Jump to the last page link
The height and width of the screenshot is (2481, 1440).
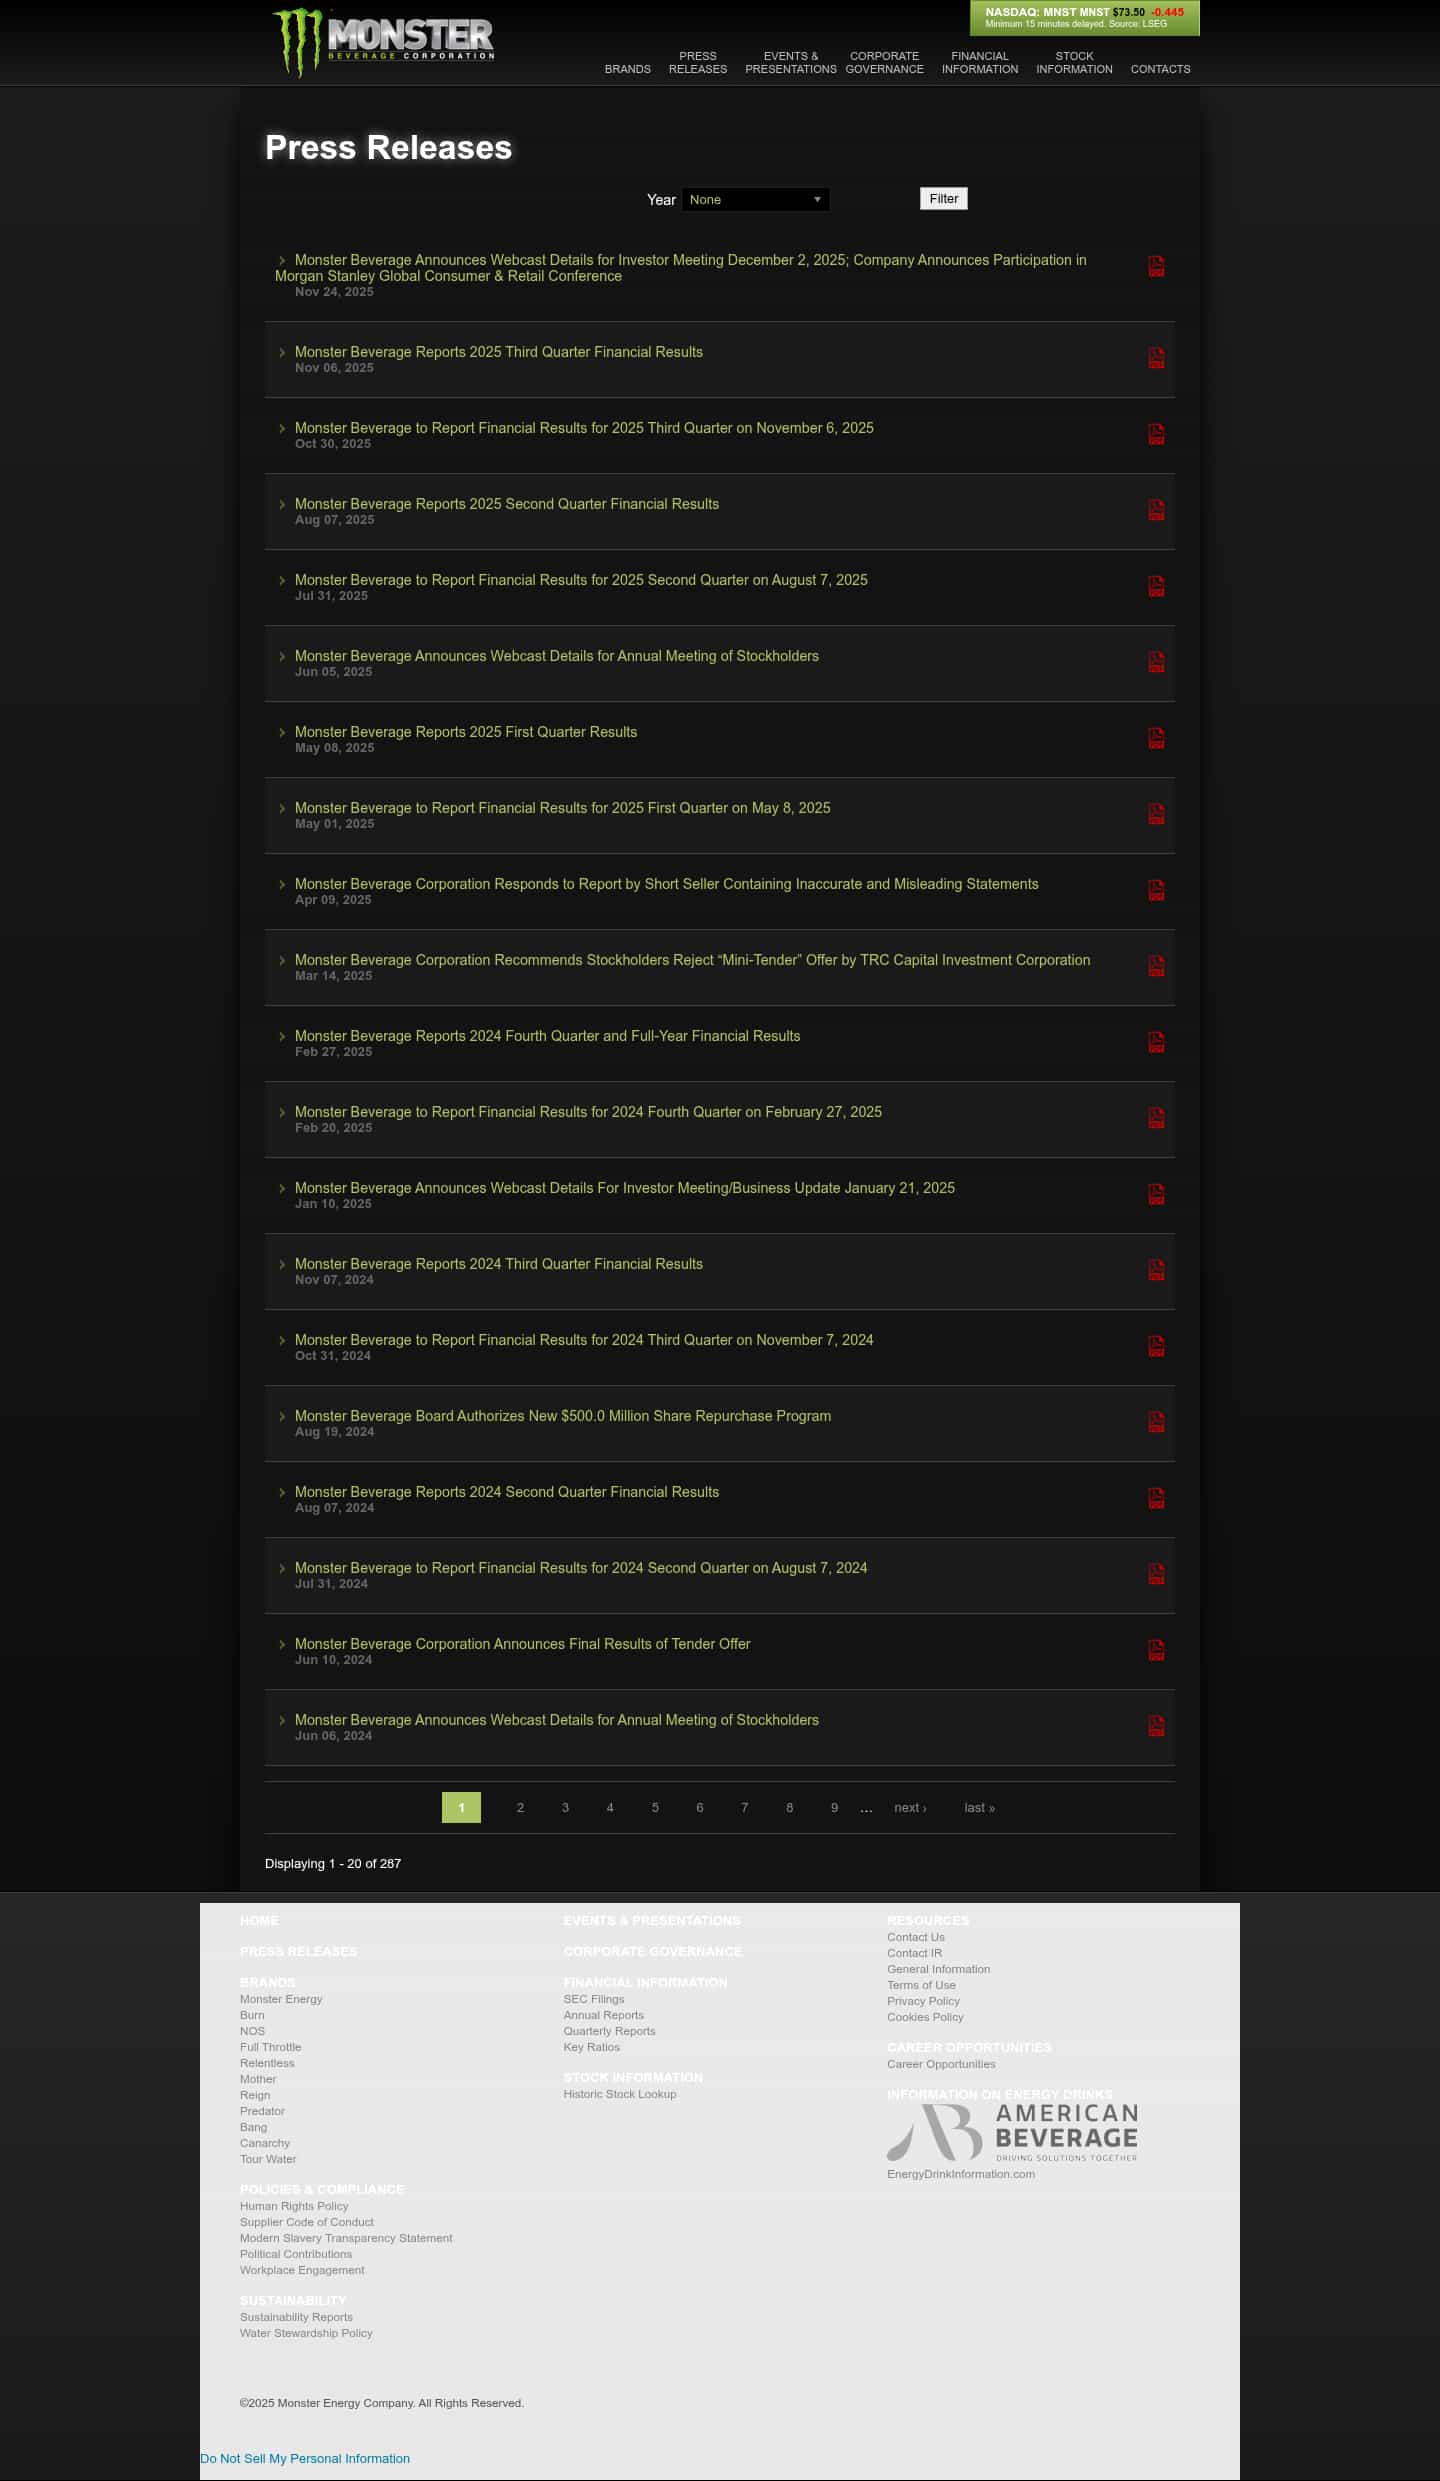pyautogui.click(x=979, y=1807)
